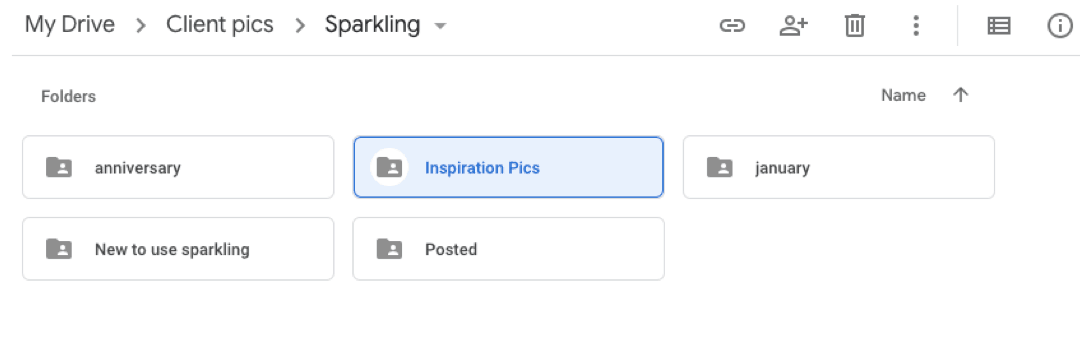This screenshot has height=361, width=1080.
Task: Select the Posted folder
Action: 508,249
